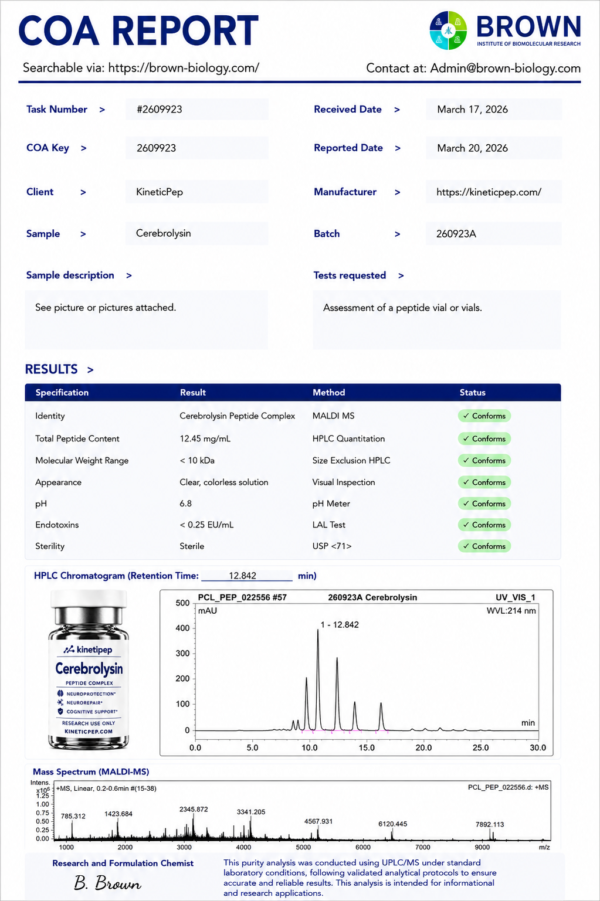Click the Result column header

(193, 392)
